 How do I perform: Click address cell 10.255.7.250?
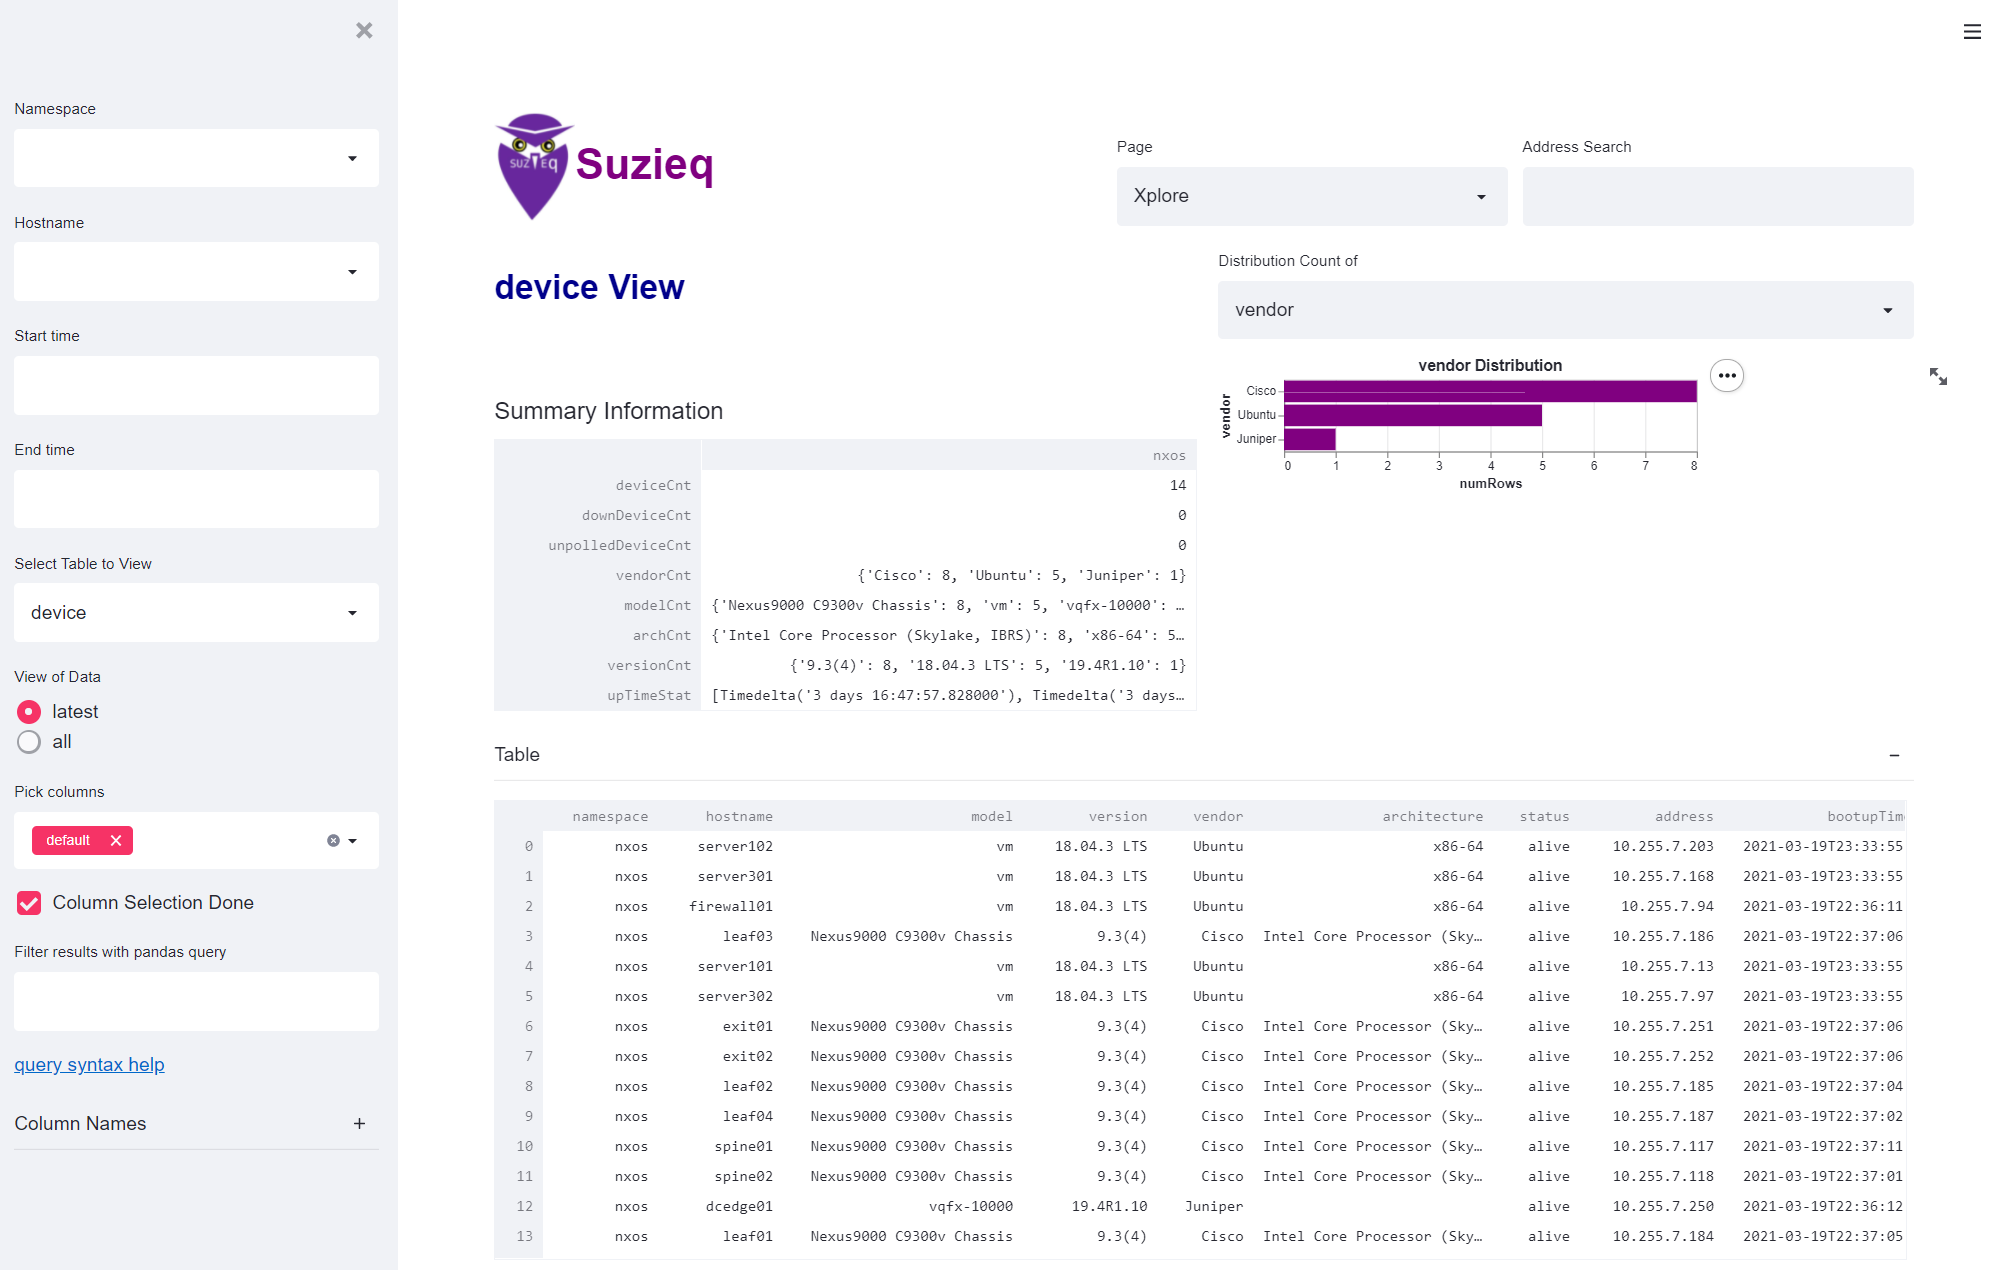(x=1662, y=1207)
